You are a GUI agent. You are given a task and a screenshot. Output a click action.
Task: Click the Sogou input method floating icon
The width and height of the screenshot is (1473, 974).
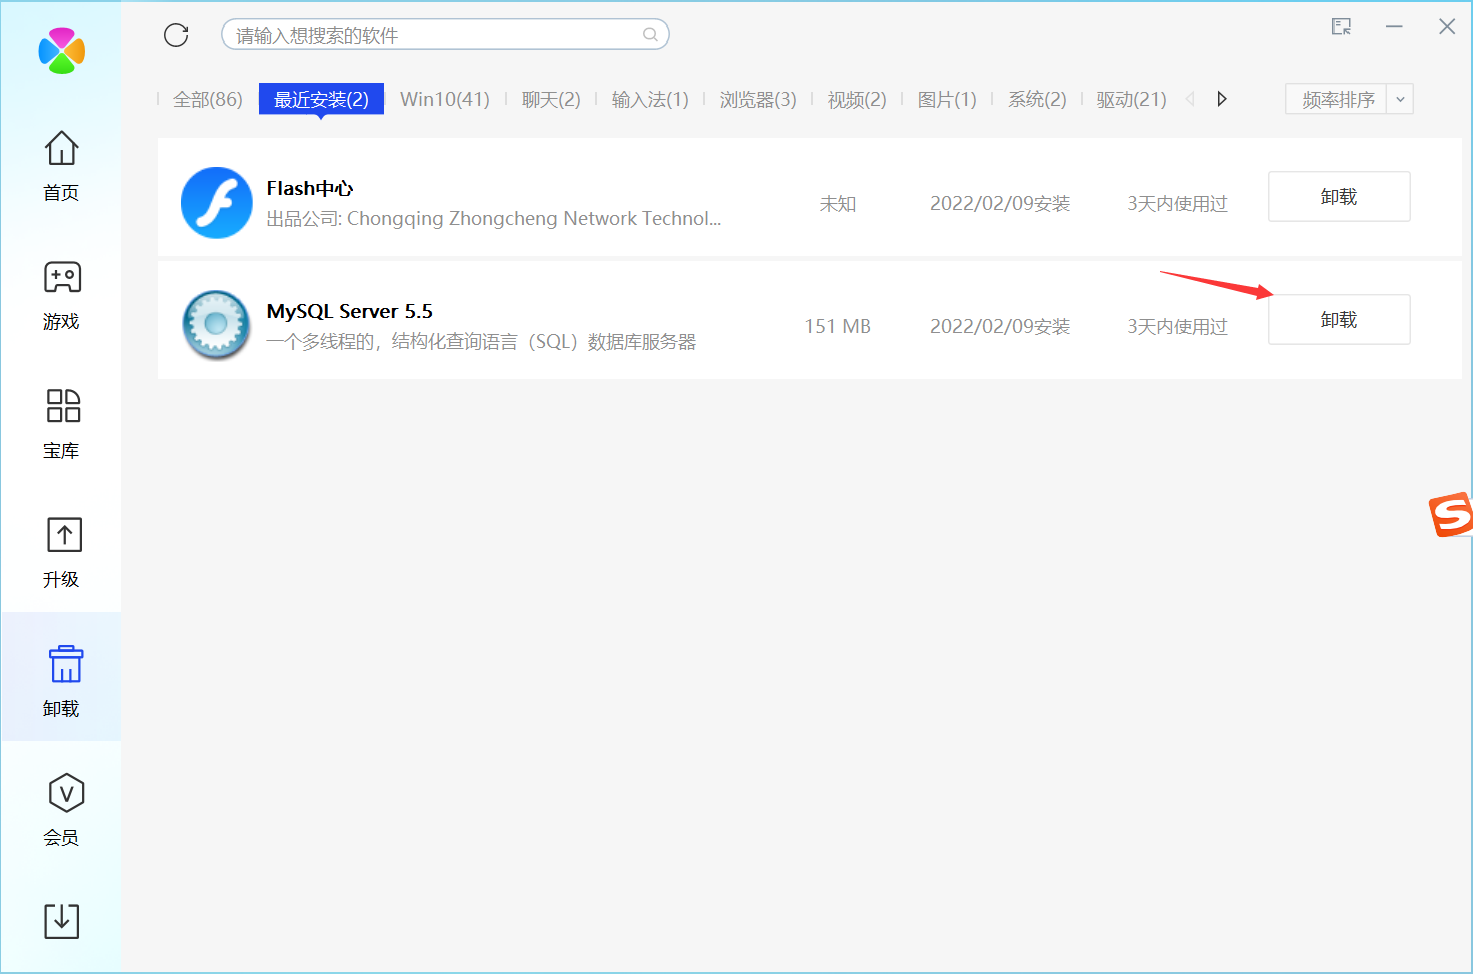[x=1451, y=514]
